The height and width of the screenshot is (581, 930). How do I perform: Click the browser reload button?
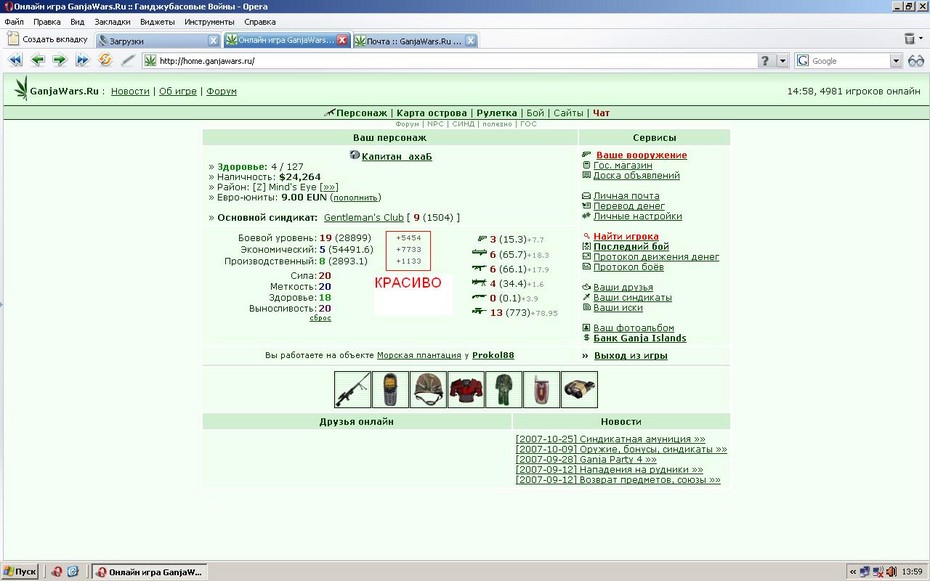click(x=106, y=60)
